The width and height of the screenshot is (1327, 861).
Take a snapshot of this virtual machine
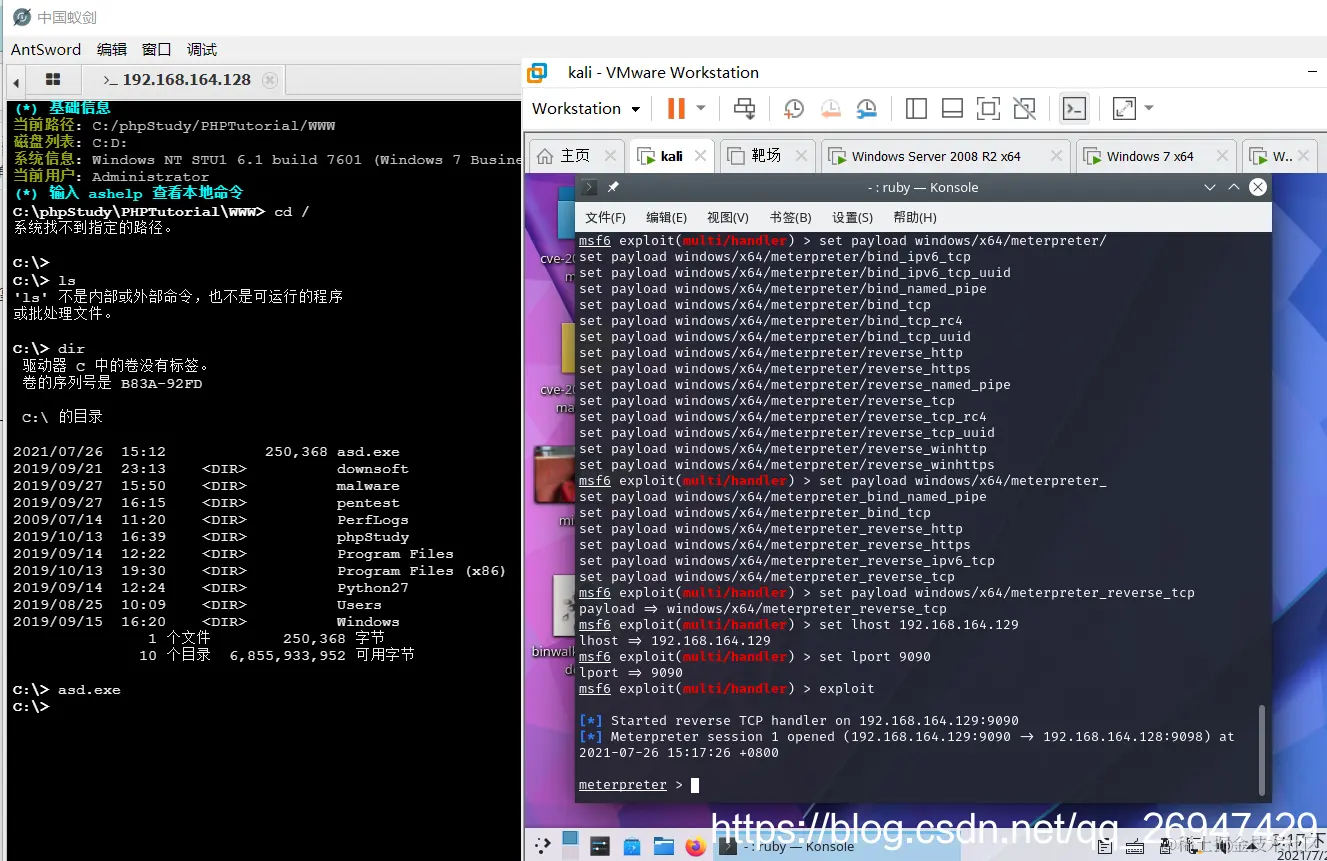(794, 108)
